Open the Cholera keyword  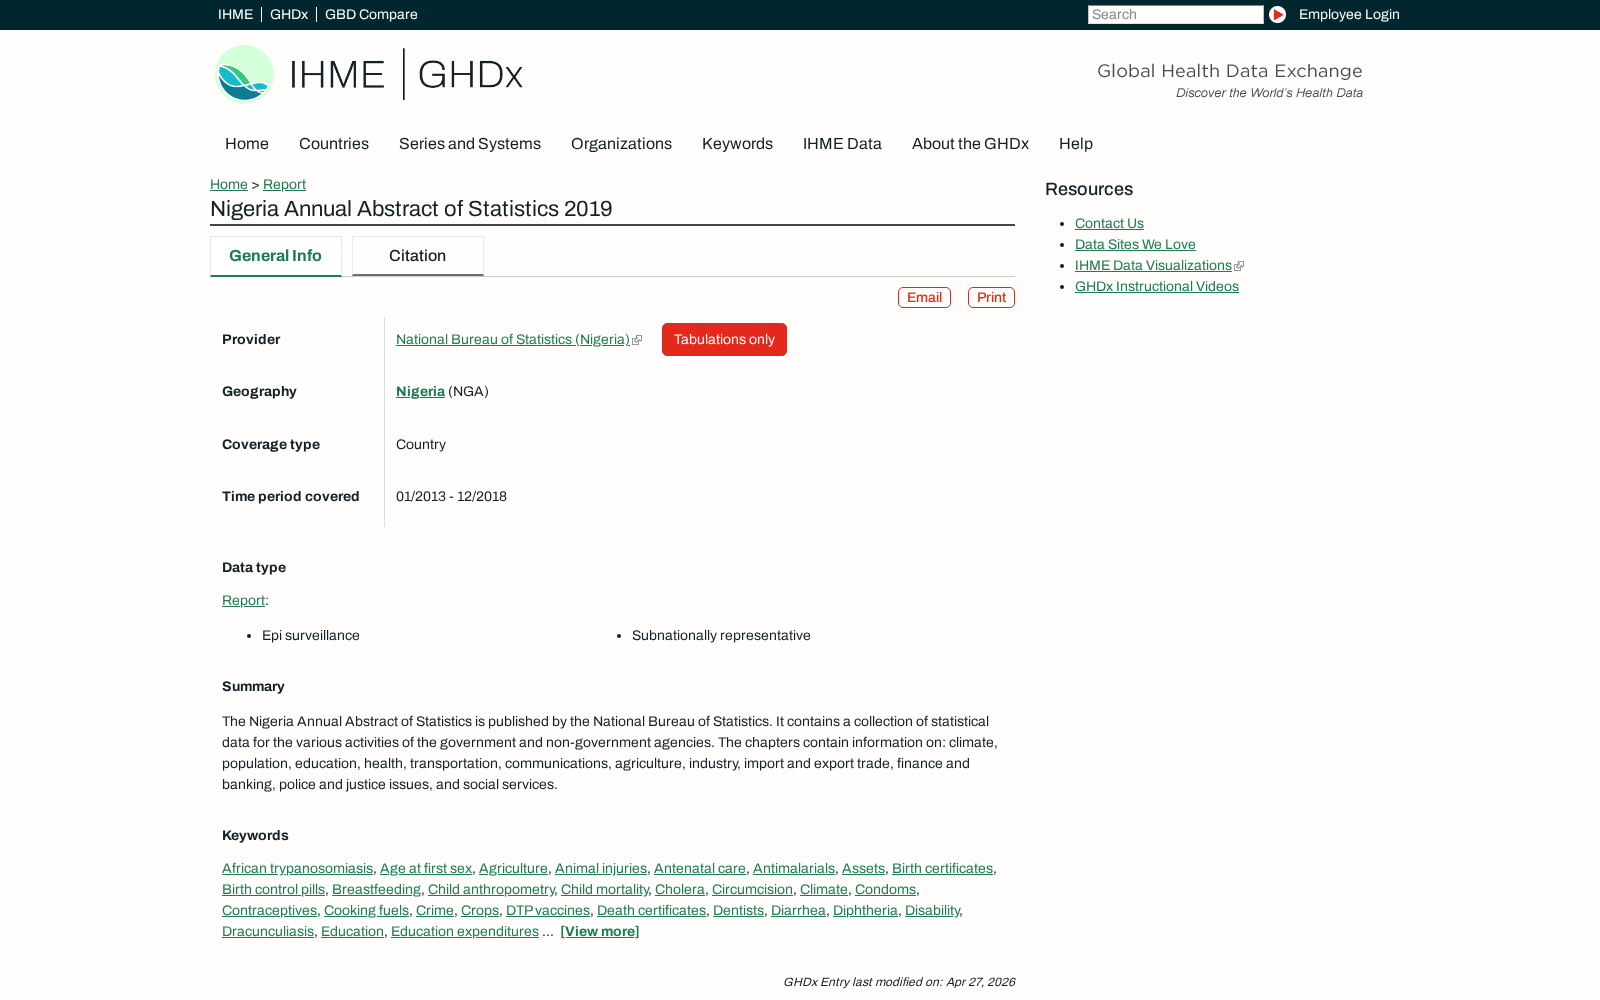tap(680, 889)
